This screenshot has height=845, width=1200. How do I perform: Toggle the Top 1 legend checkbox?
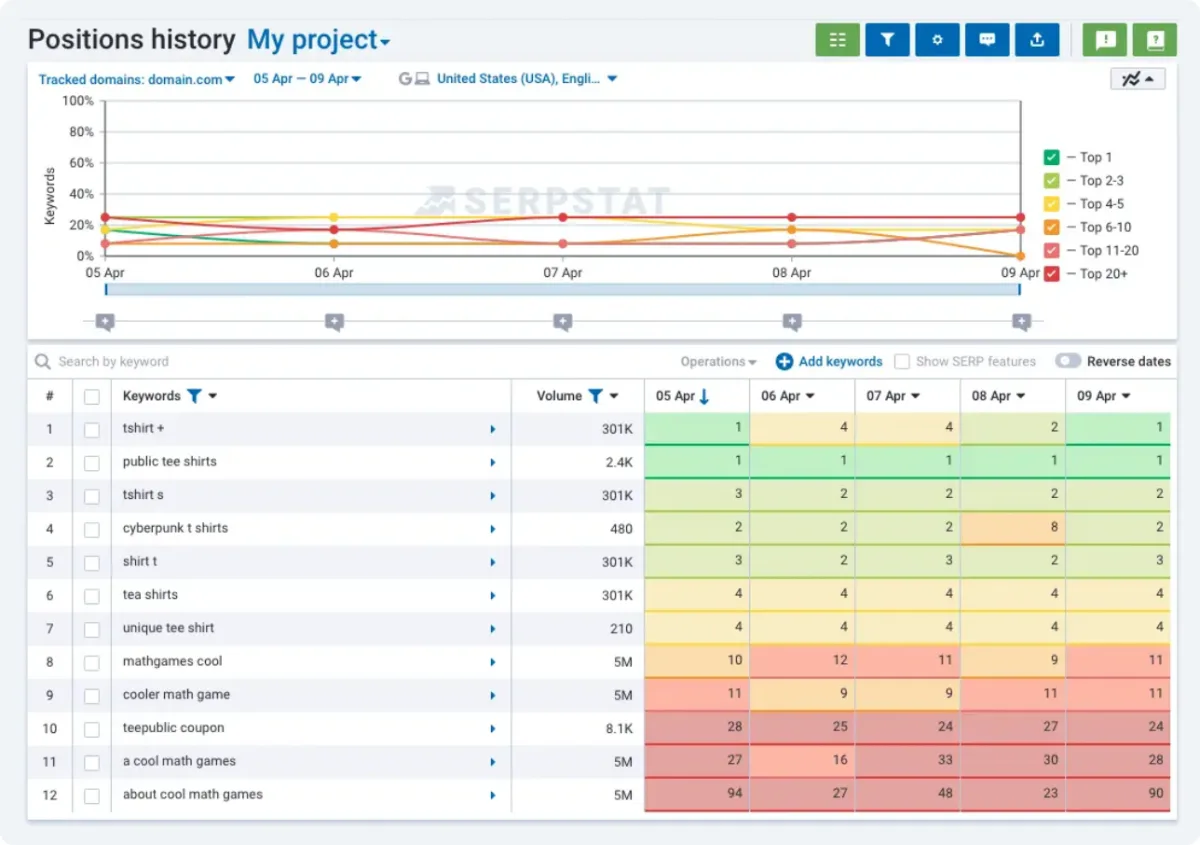pos(1051,157)
